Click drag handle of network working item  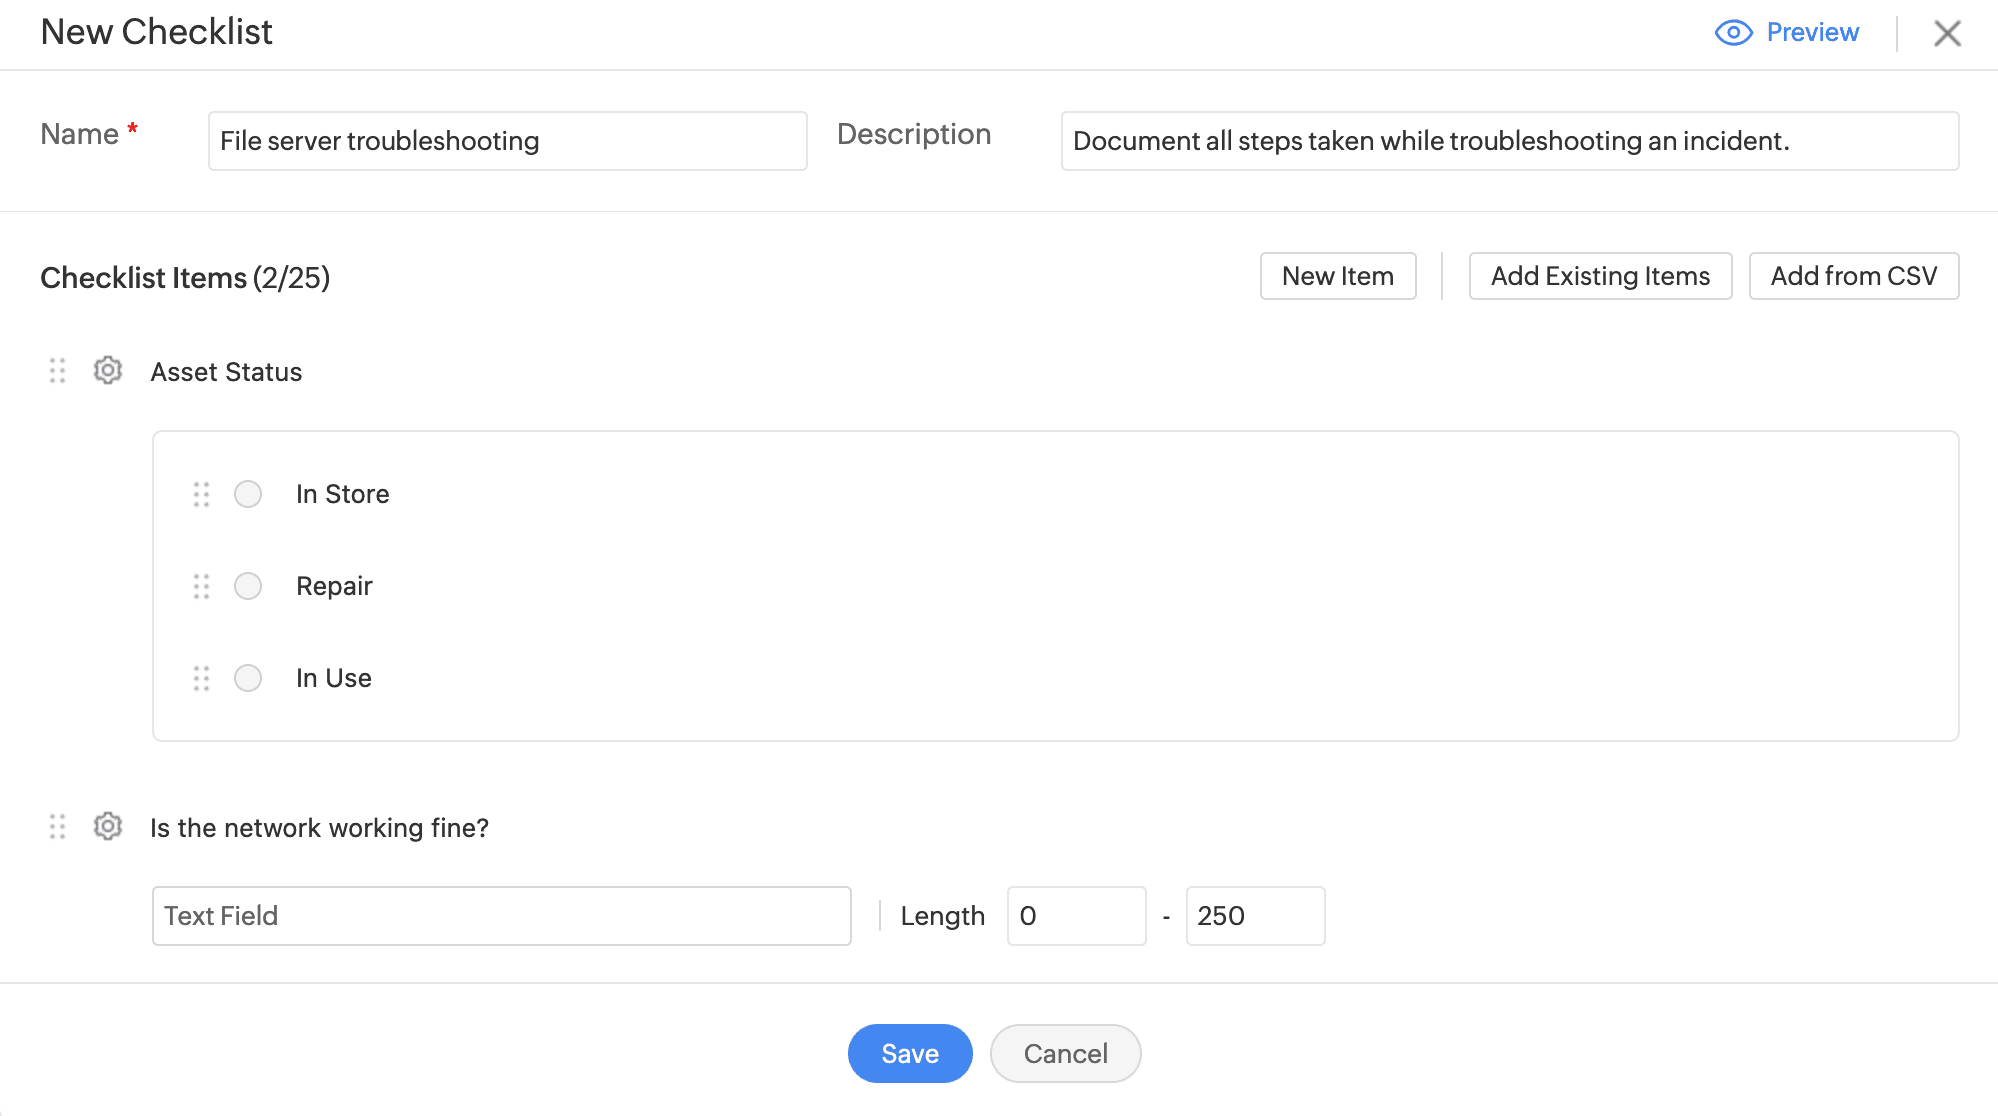tap(58, 827)
